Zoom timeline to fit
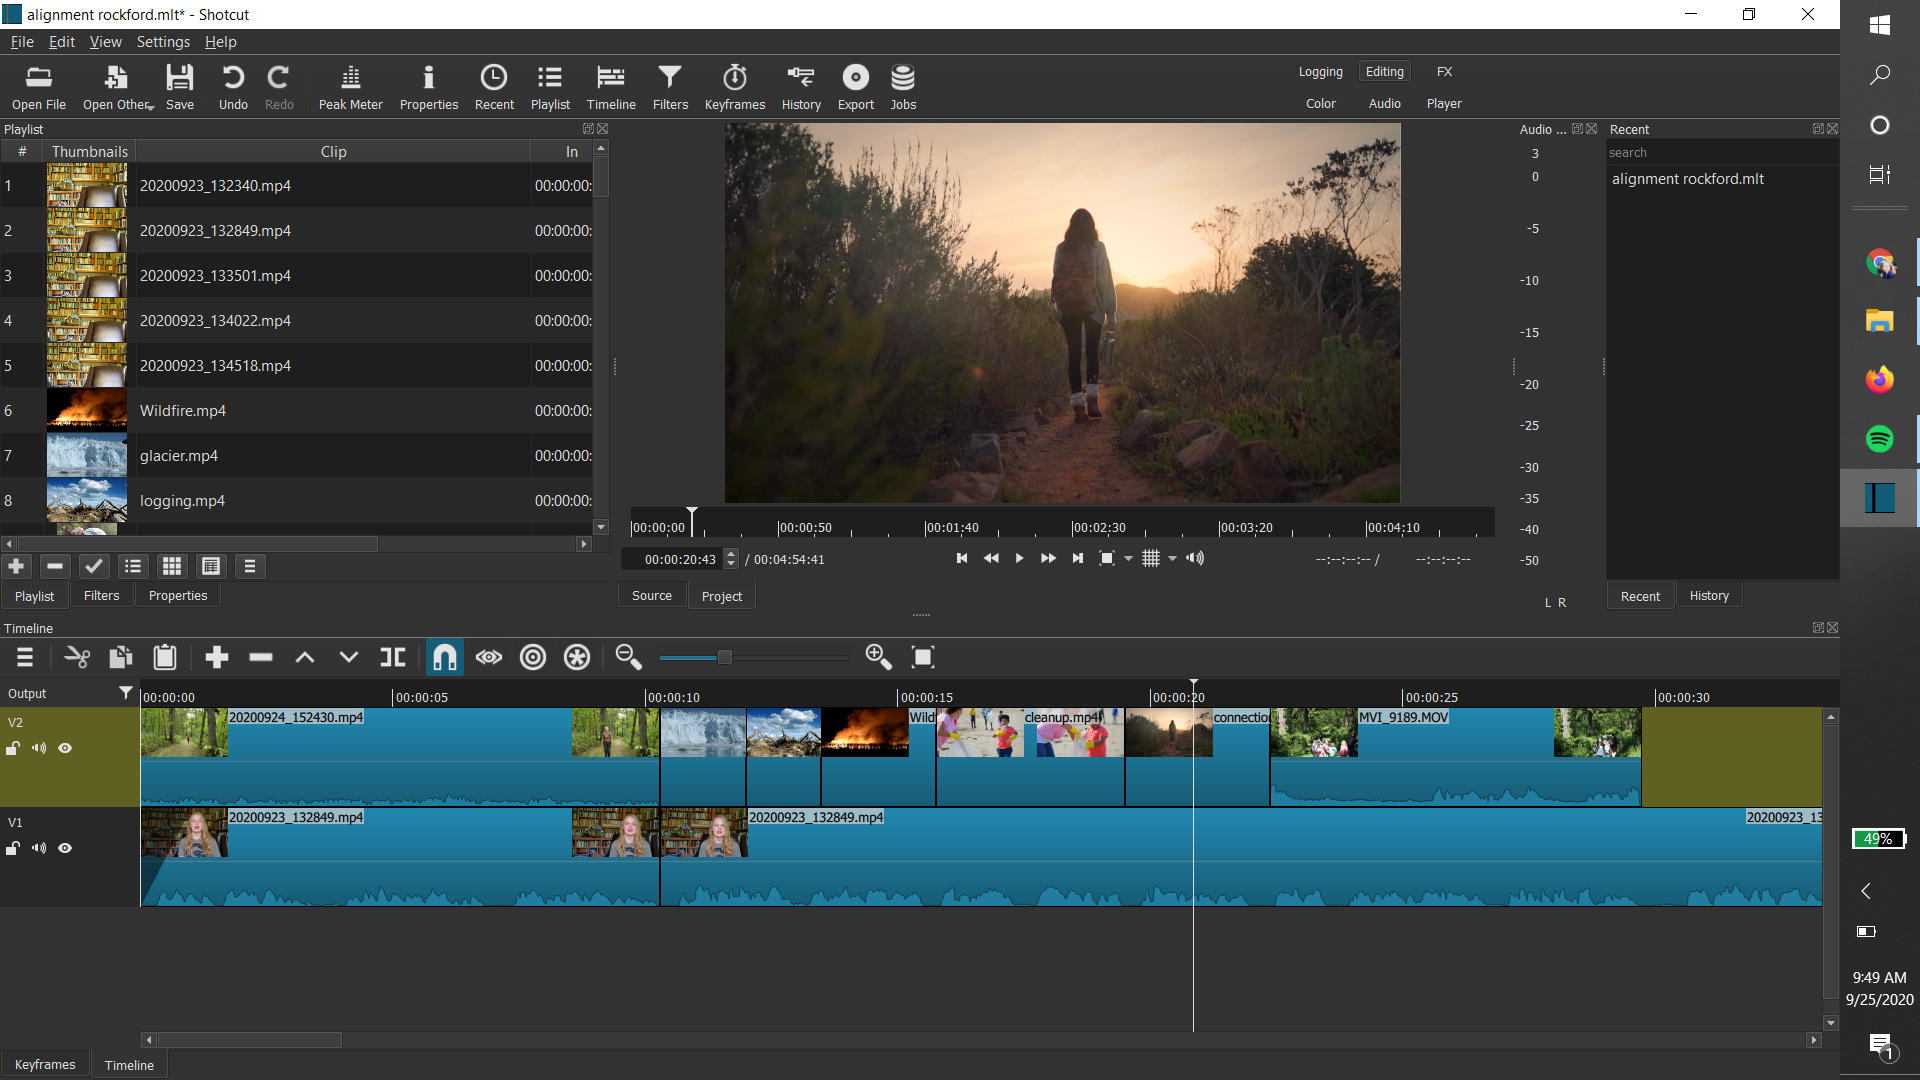Viewport: 1920px width, 1080px height. point(923,657)
